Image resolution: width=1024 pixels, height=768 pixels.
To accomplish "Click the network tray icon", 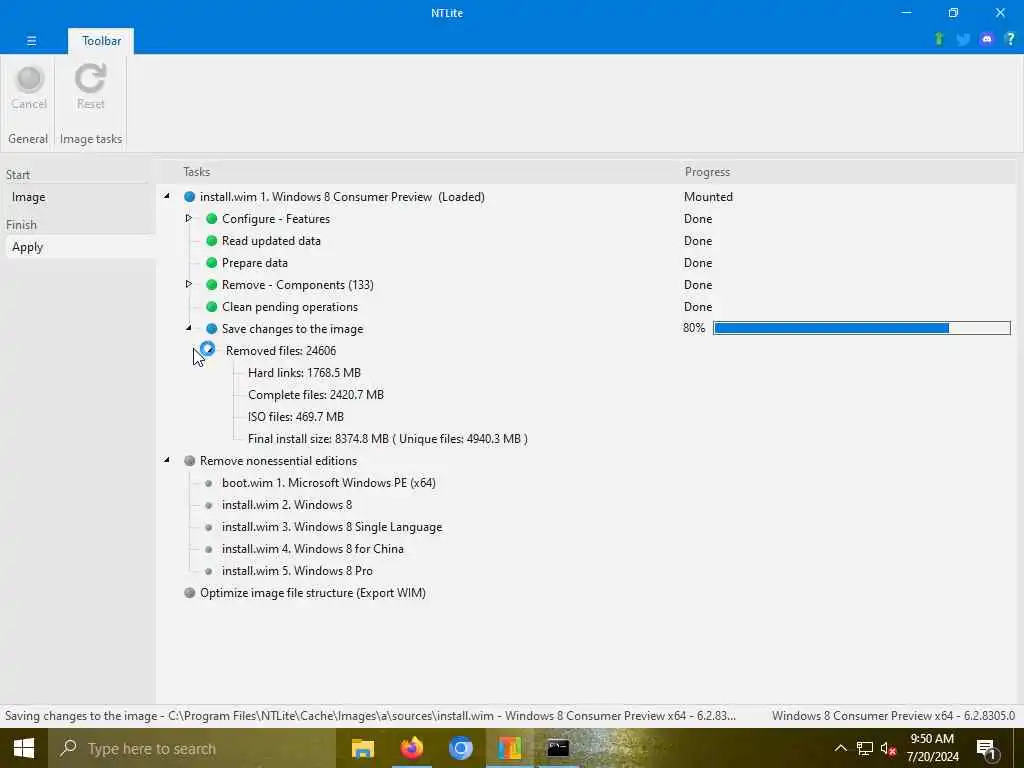I will pos(865,748).
